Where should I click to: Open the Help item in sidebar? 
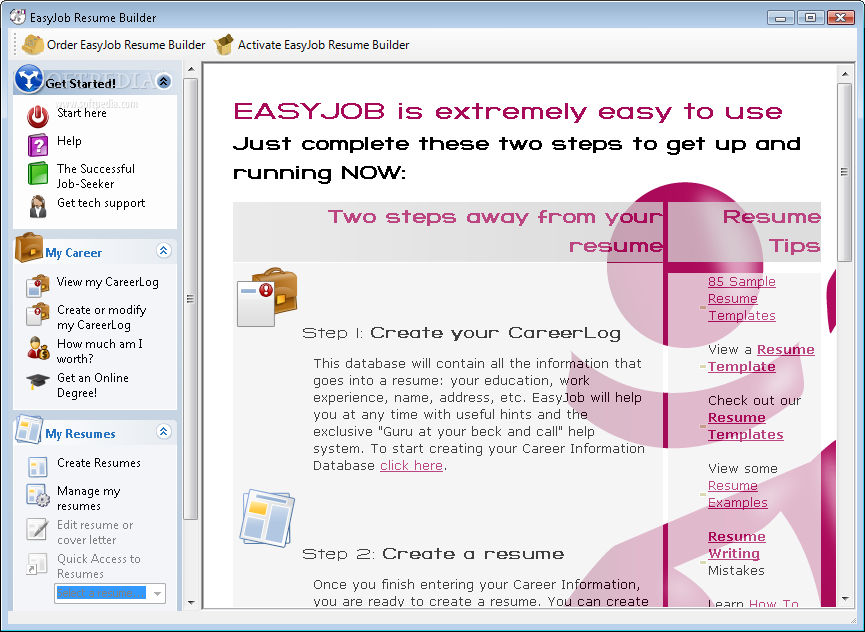(x=69, y=141)
